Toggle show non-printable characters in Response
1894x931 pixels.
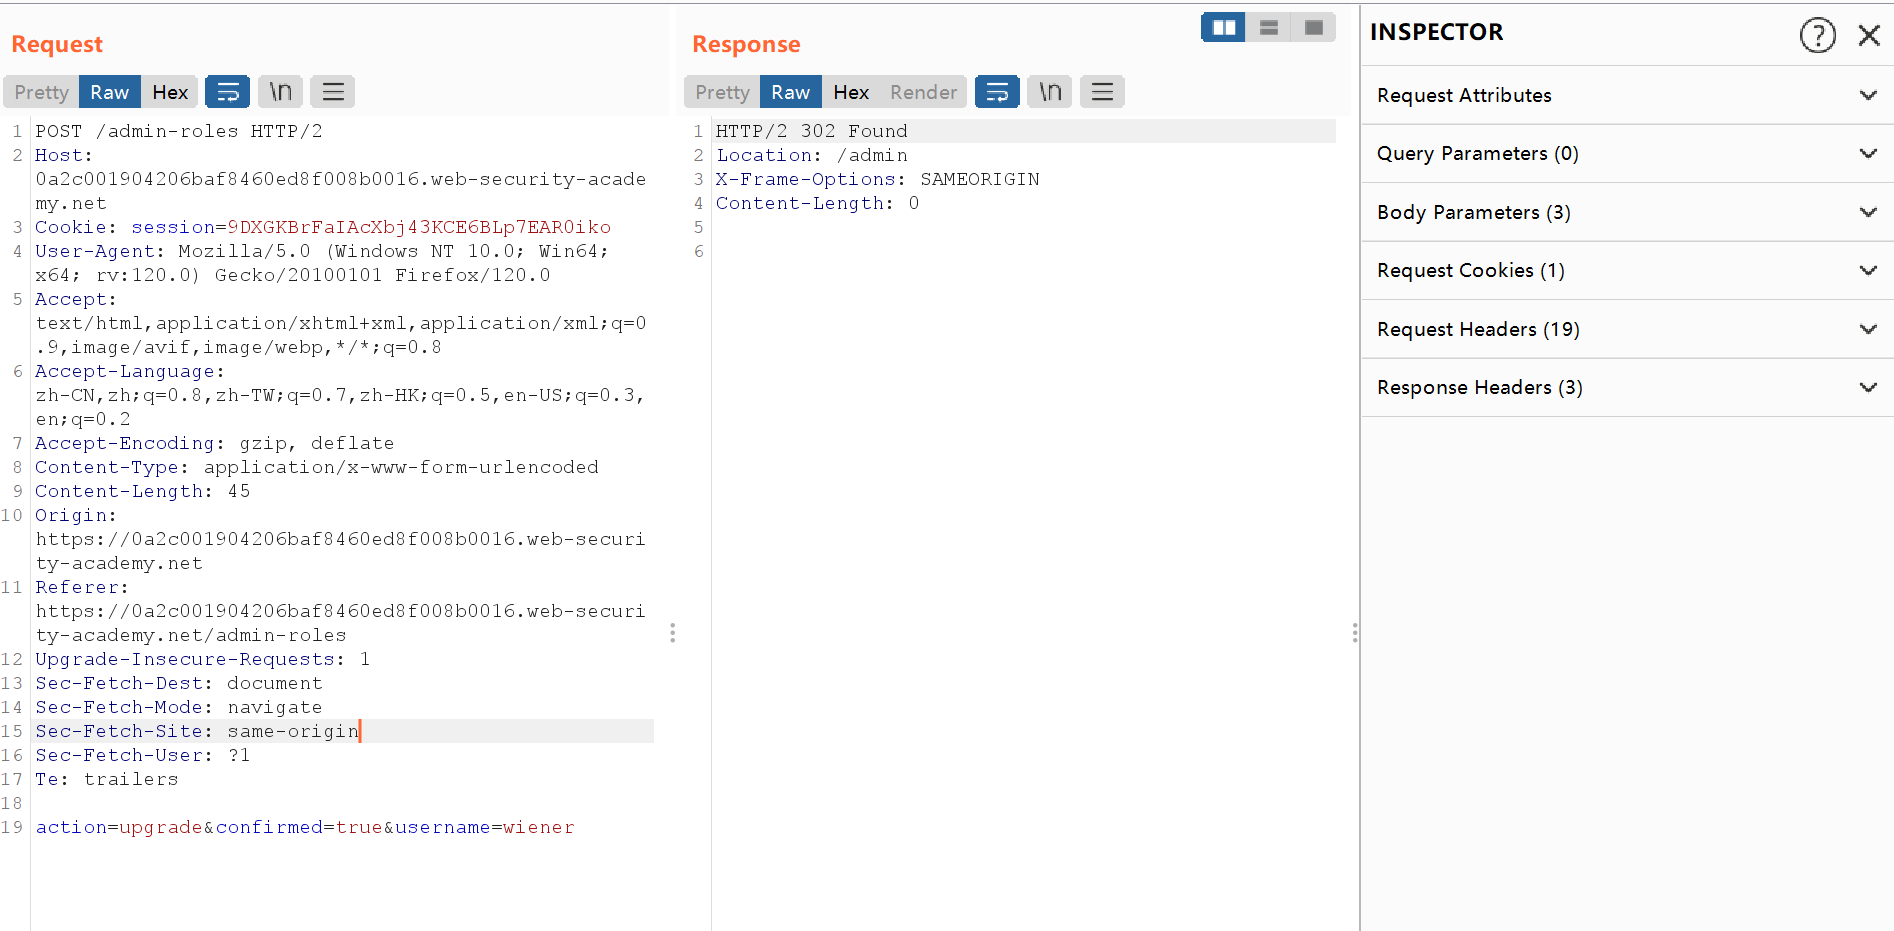[1050, 92]
